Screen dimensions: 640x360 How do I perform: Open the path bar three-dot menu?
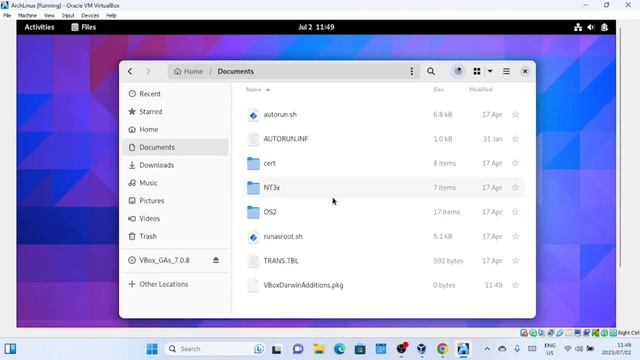(x=411, y=71)
